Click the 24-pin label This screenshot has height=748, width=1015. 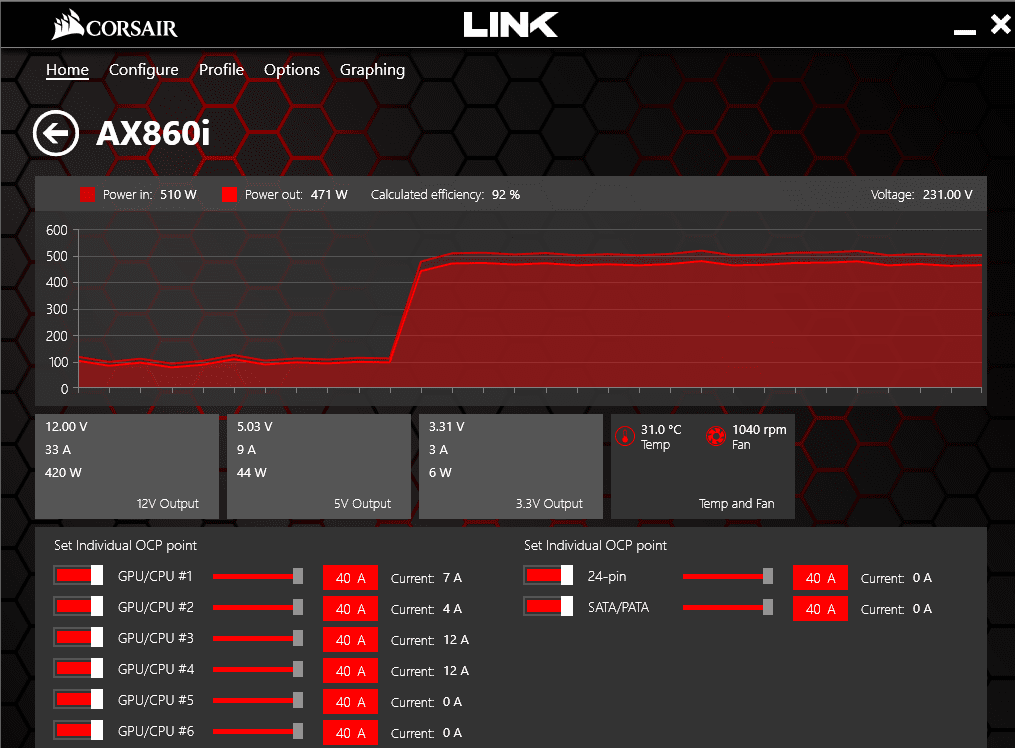pos(607,576)
